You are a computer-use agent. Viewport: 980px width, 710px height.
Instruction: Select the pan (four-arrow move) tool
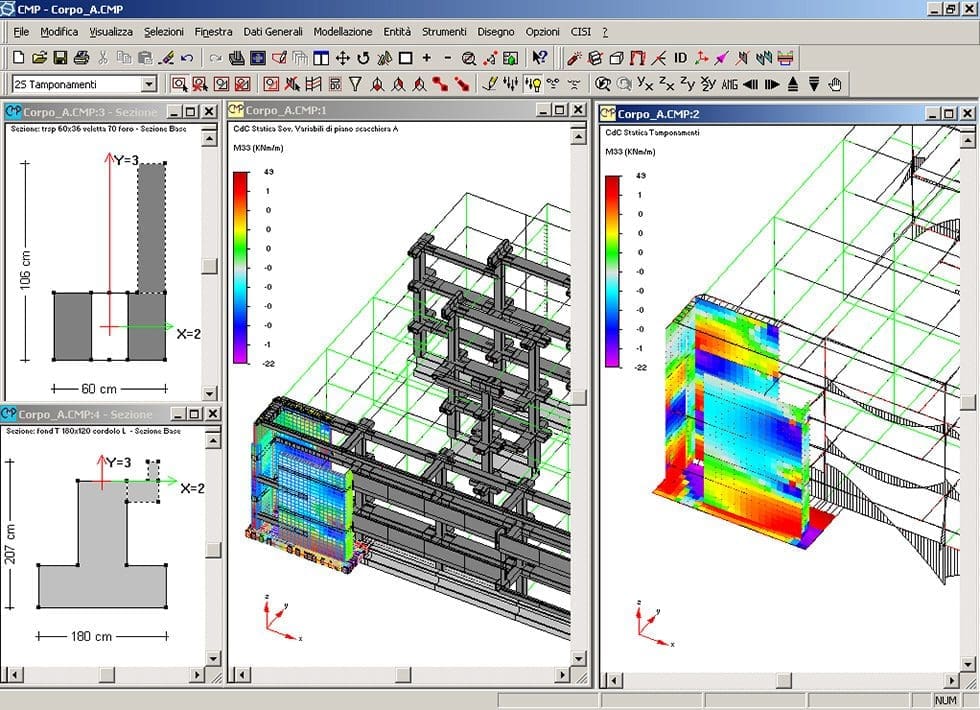pyautogui.click(x=343, y=58)
